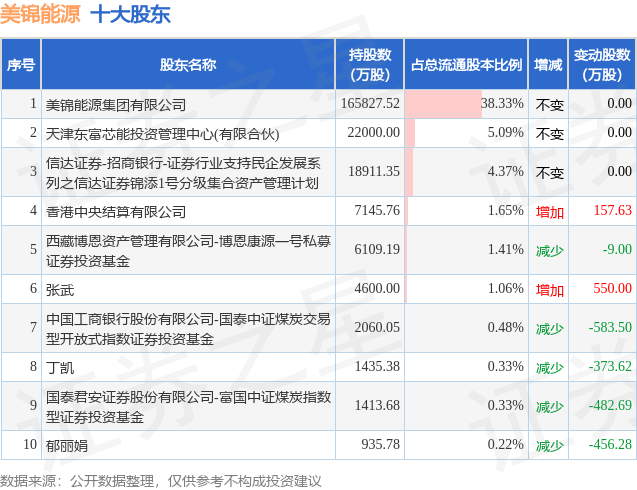This screenshot has width=637, height=490.
Task: Click the change value -373.62
Action: 610,366
